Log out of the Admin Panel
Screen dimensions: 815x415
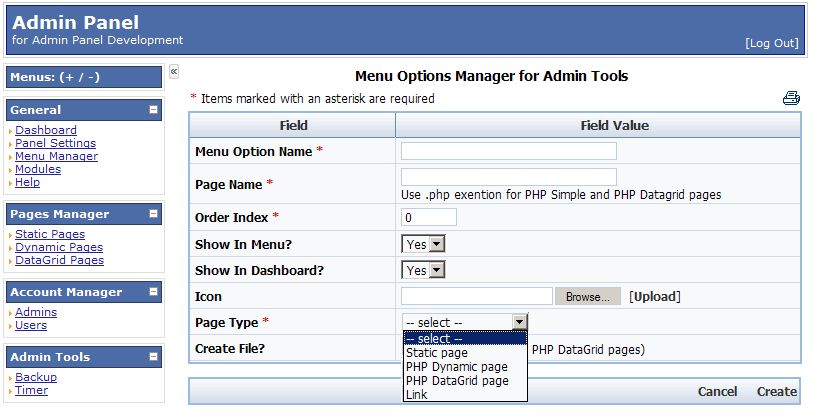point(771,43)
